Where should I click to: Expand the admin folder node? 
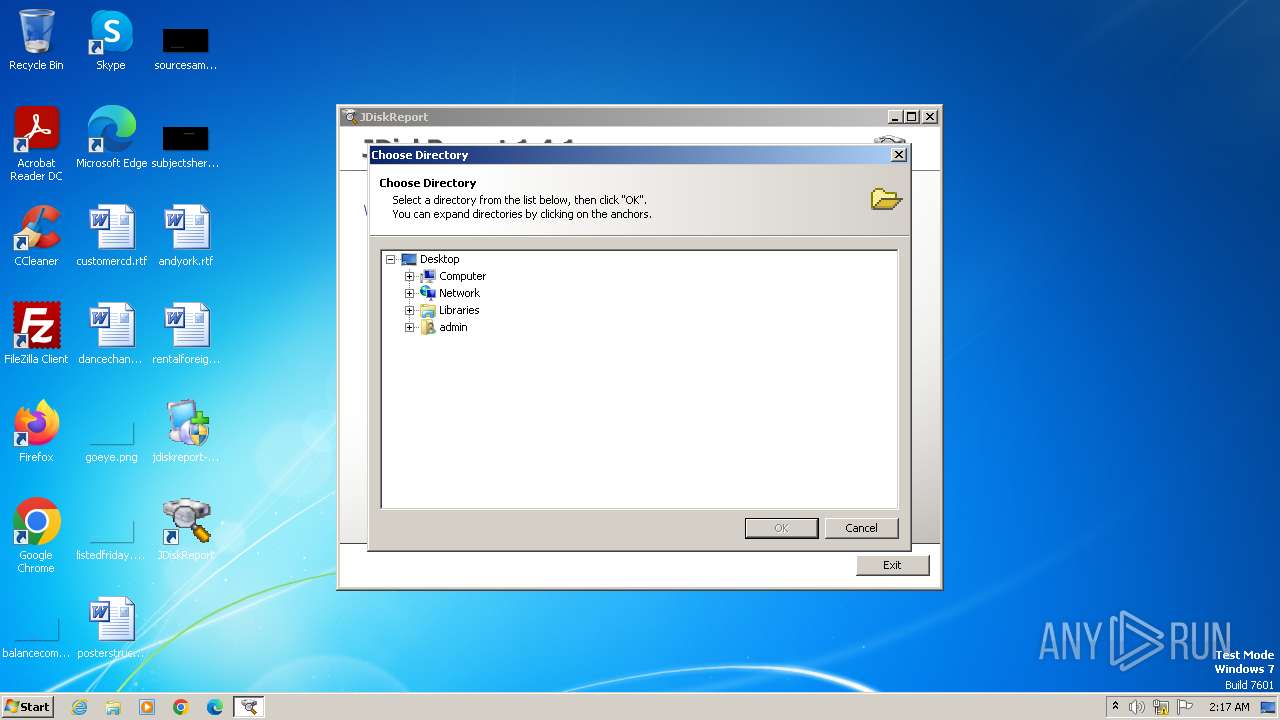pyautogui.click(x=409, y=327)
